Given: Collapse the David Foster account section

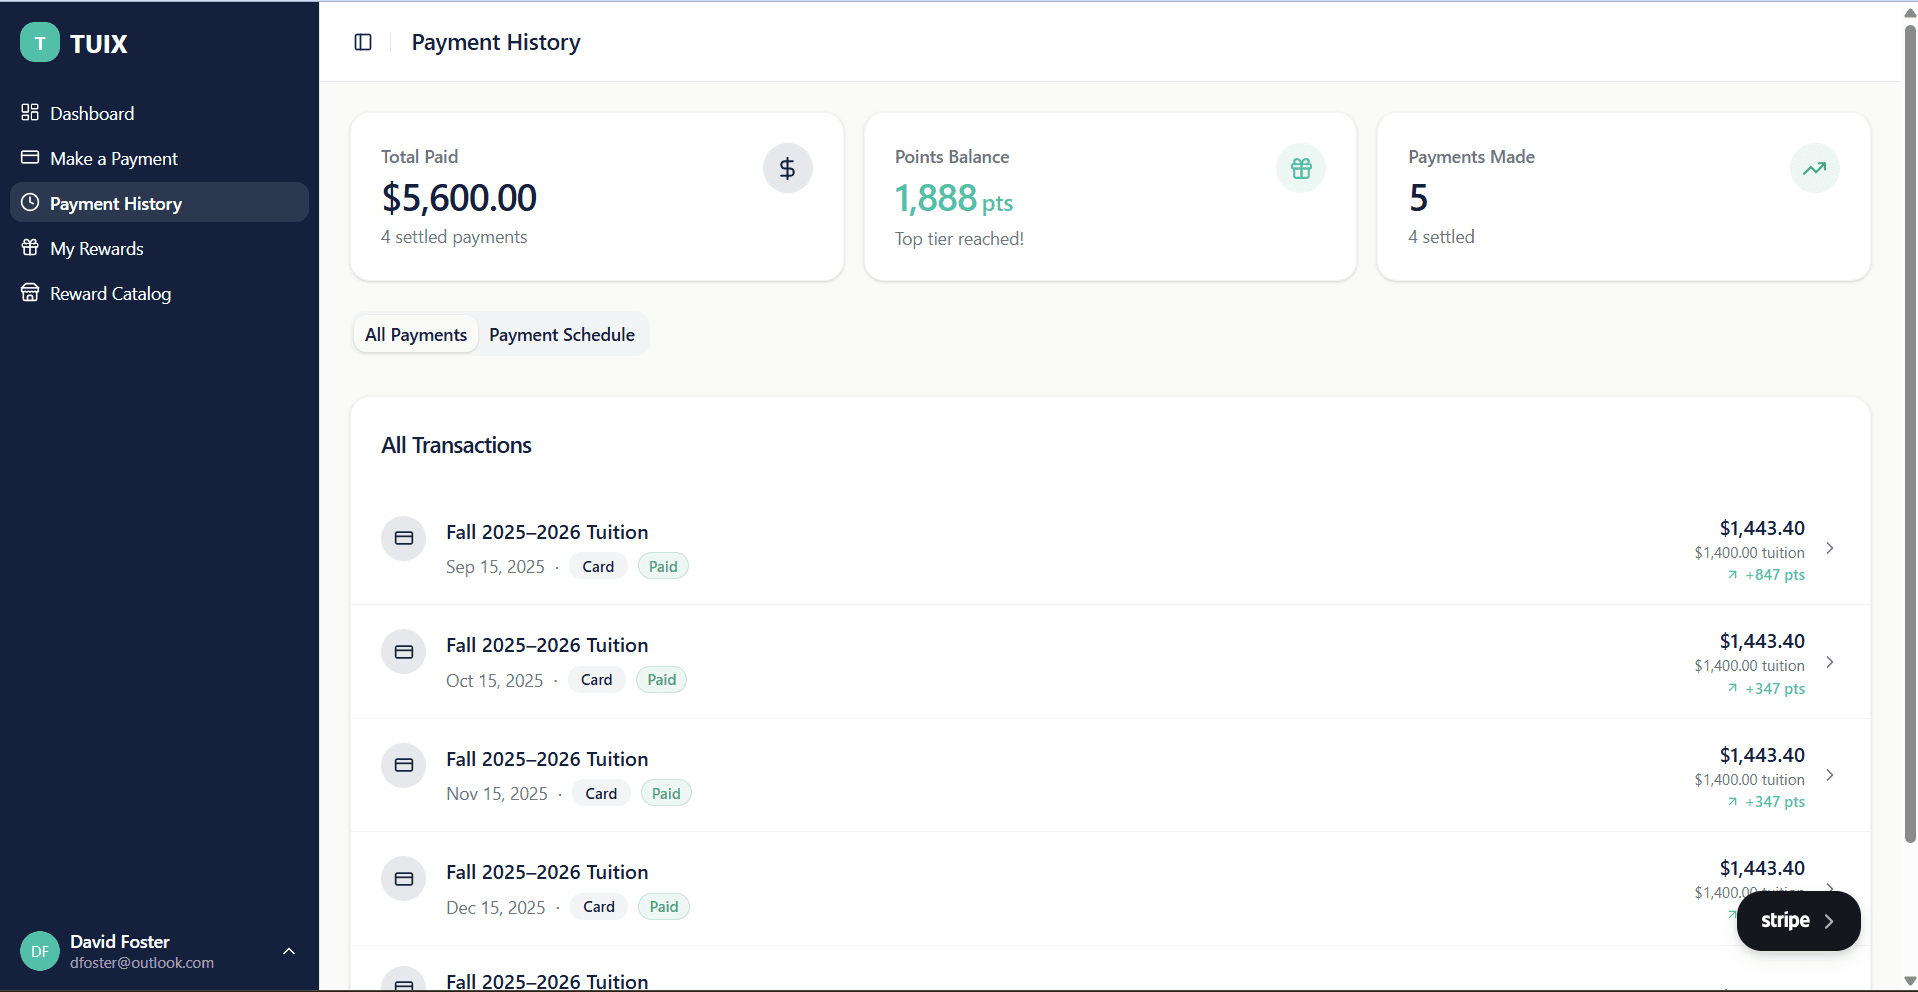Looking at the screenshot, I should [x=289, y=951].
